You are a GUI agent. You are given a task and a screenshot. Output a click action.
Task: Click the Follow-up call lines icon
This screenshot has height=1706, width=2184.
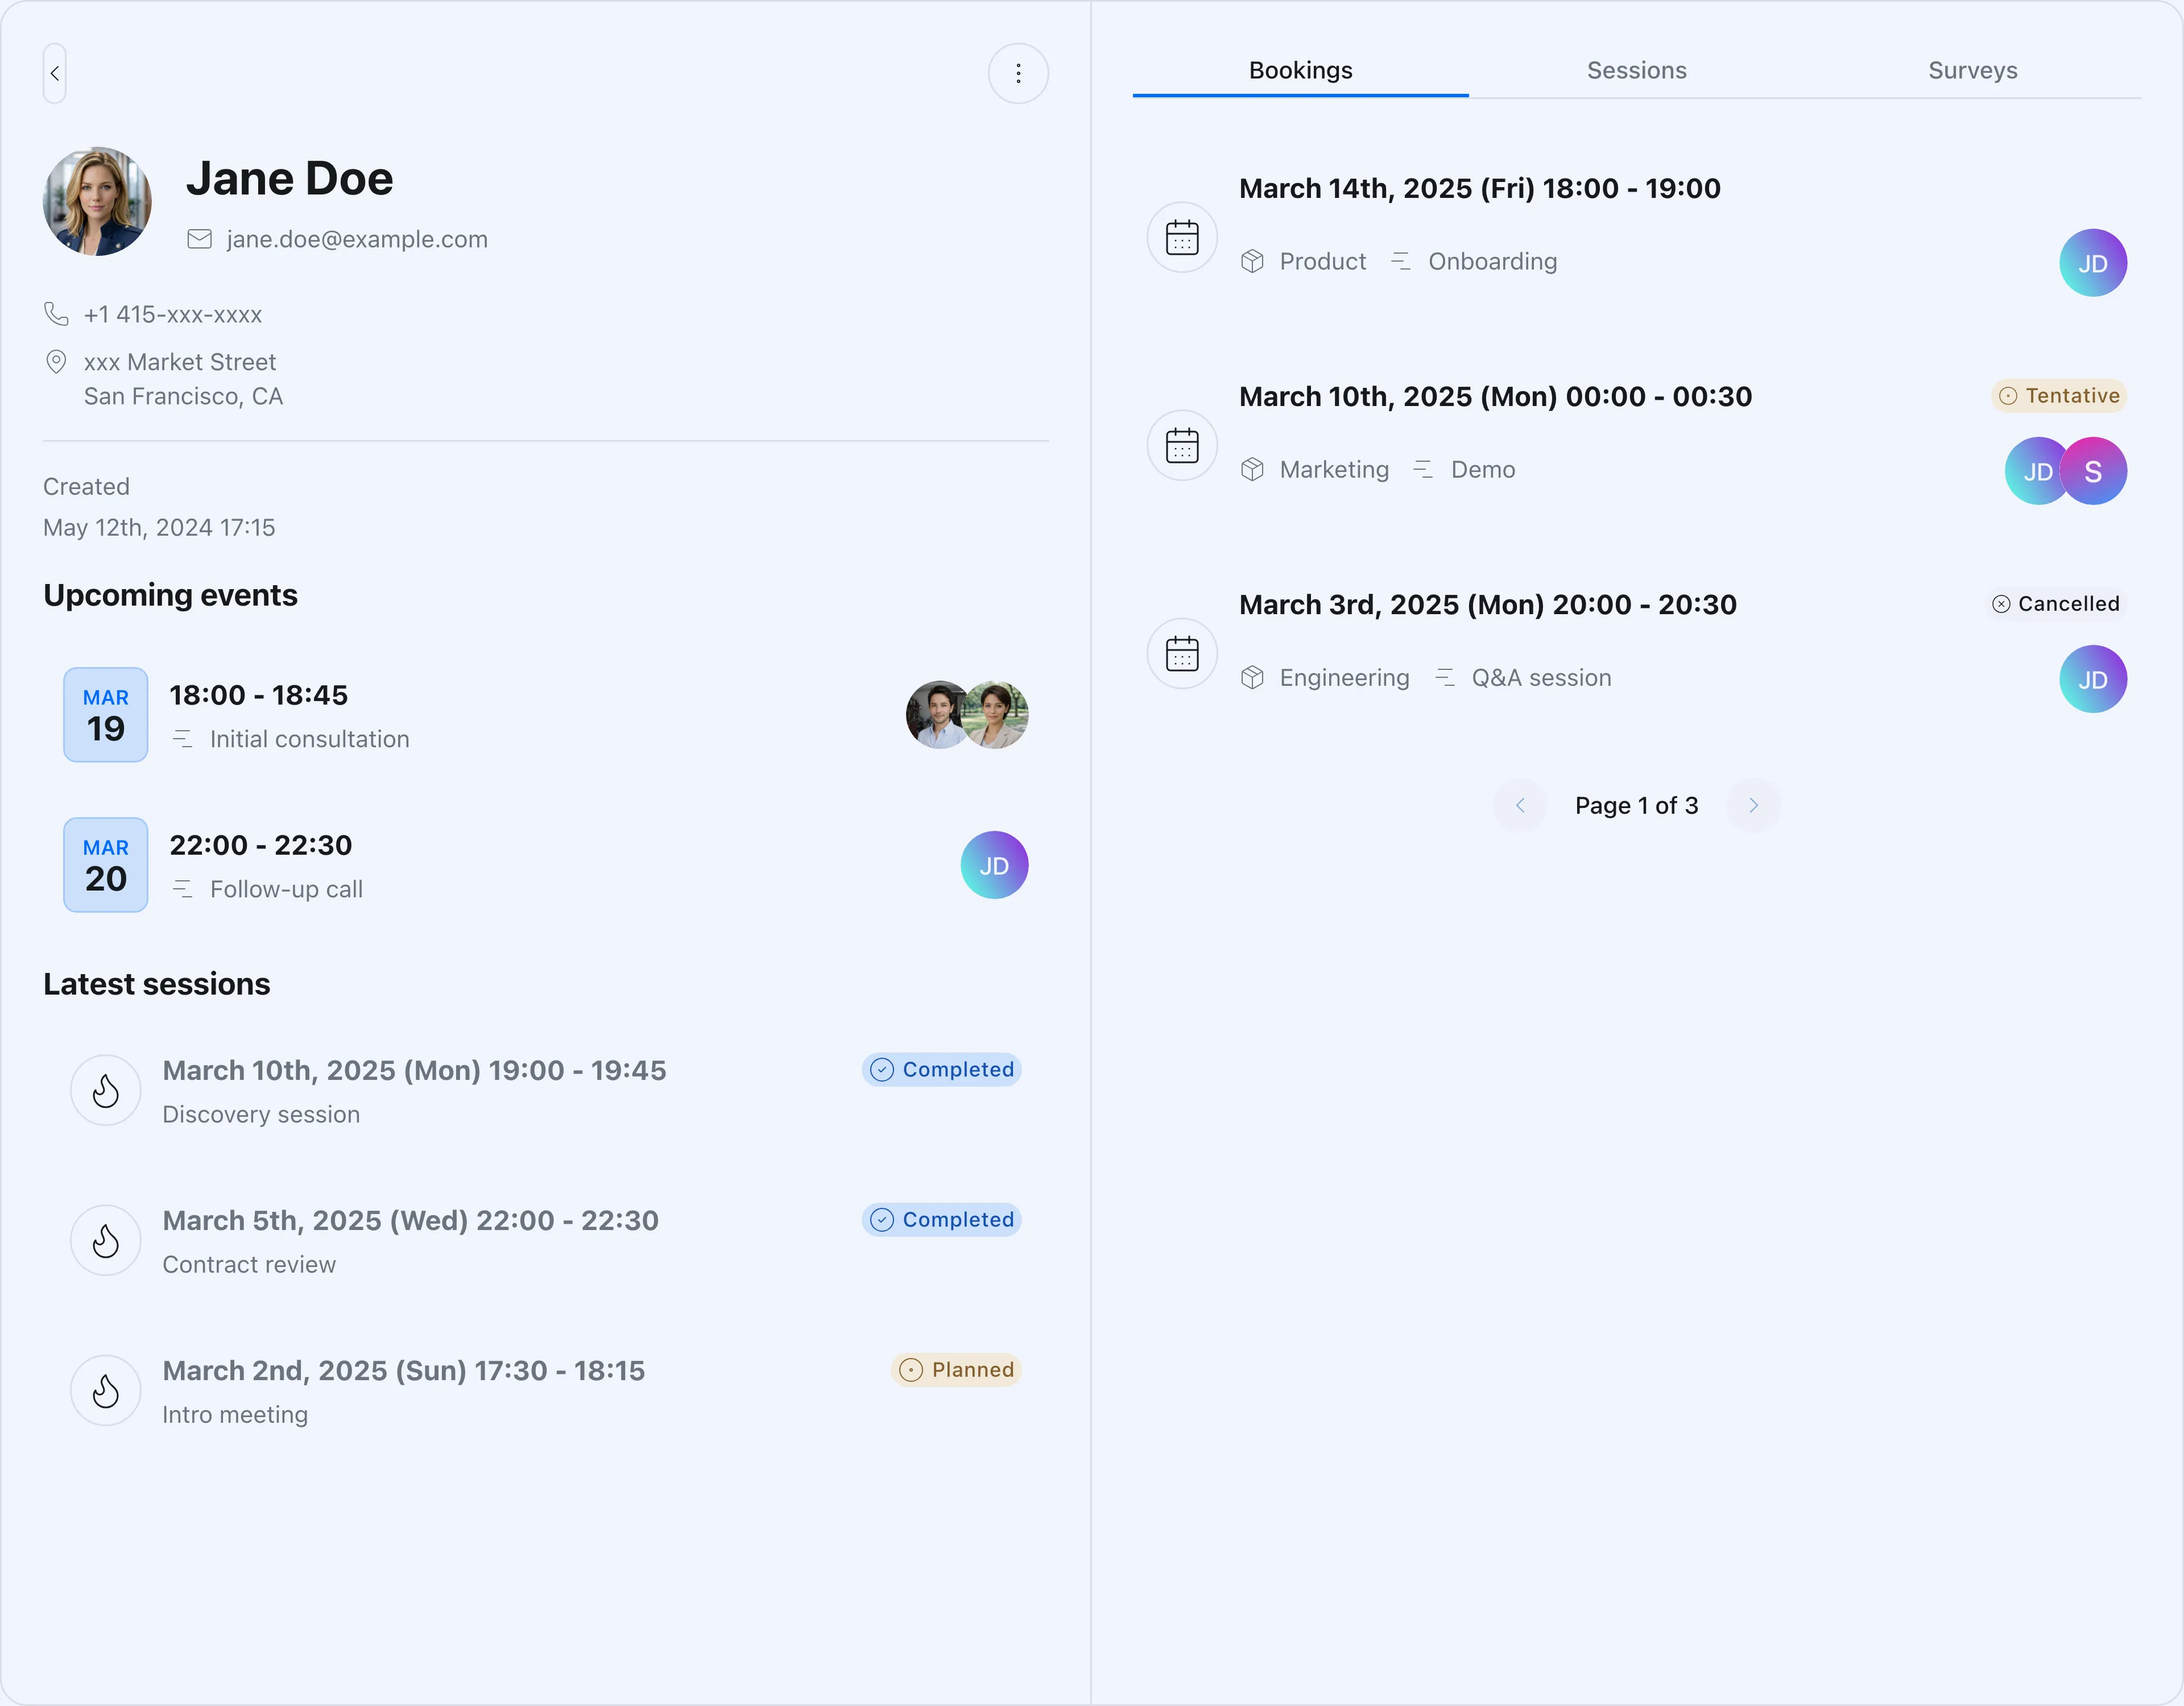click(182, 889)
